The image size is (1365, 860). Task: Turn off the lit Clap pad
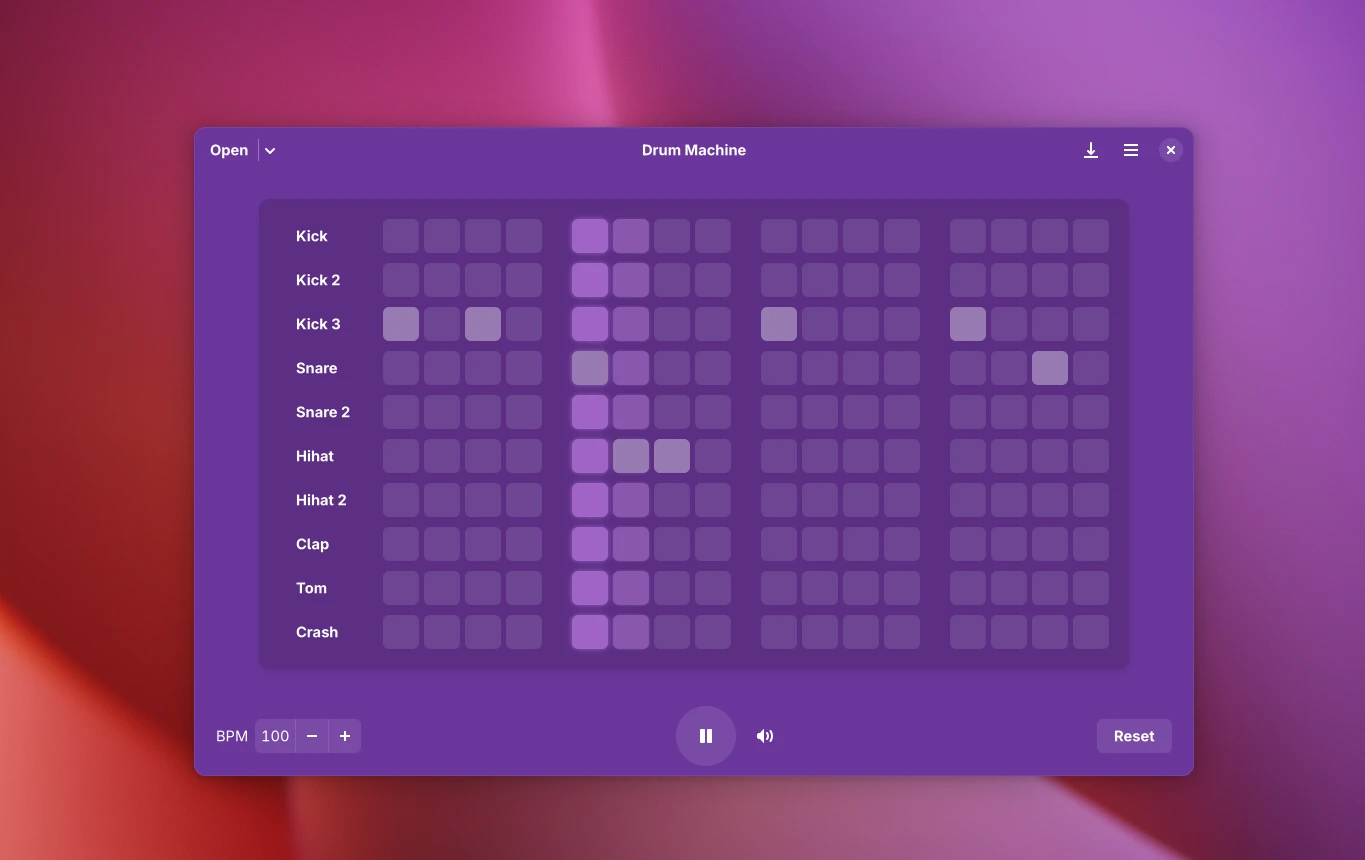click(589, 544)
